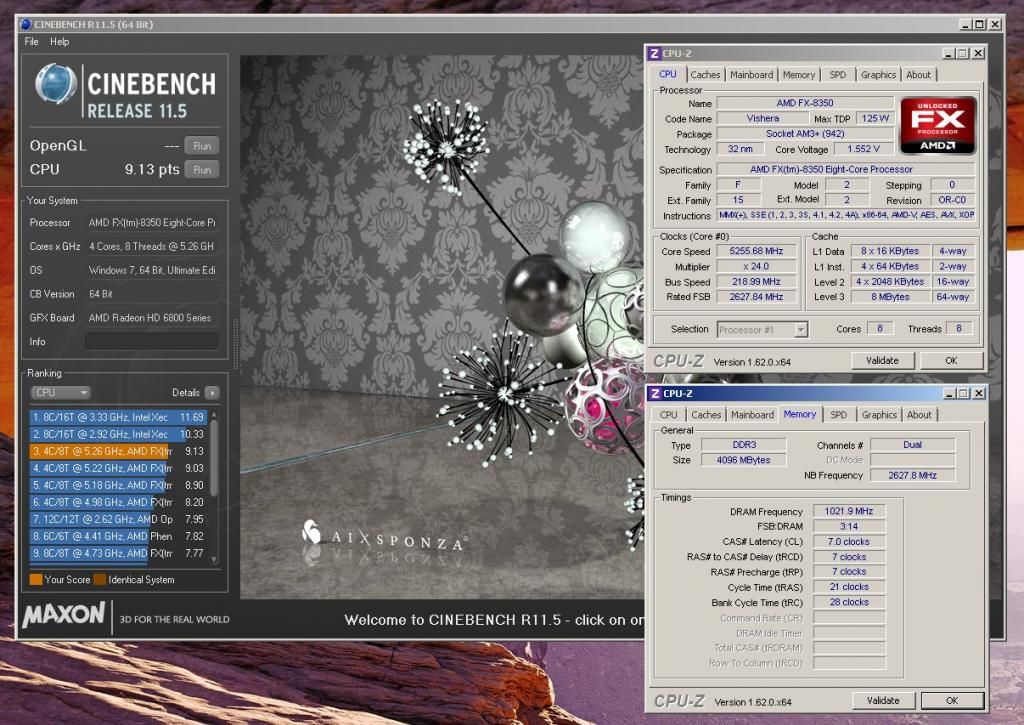This screenshot has height=725, width=1024.
Task: Select ranking row 5 at 5.18 GHz
Action: point(118,485)
